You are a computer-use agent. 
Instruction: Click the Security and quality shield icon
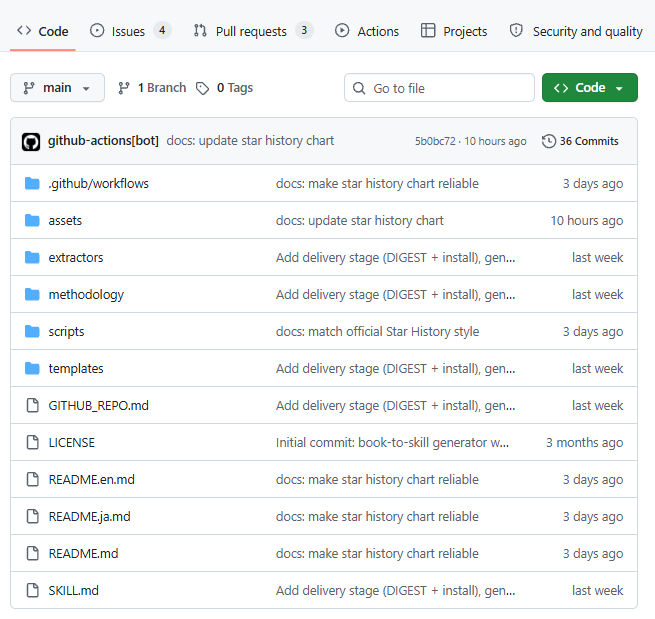point(516,30)
